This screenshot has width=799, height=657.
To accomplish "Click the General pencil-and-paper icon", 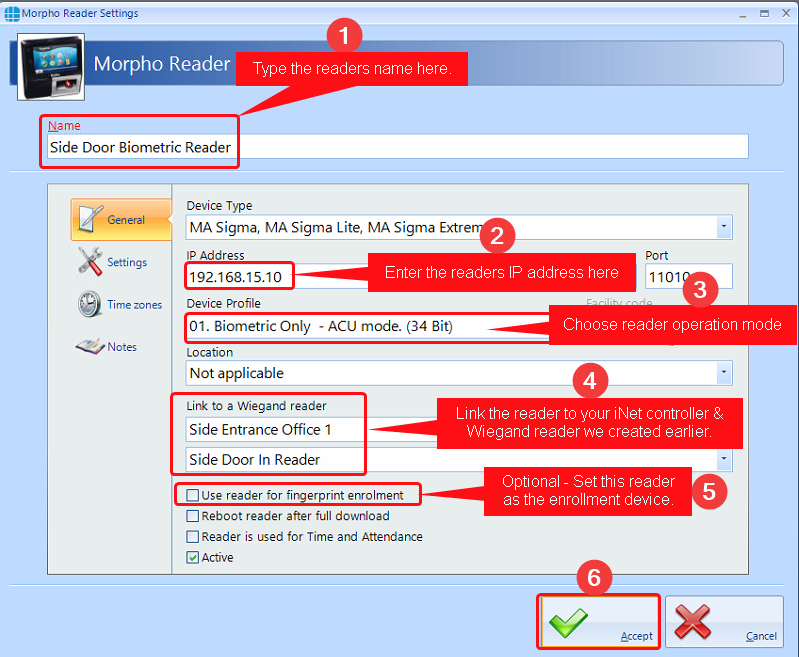I will [91, 220].
